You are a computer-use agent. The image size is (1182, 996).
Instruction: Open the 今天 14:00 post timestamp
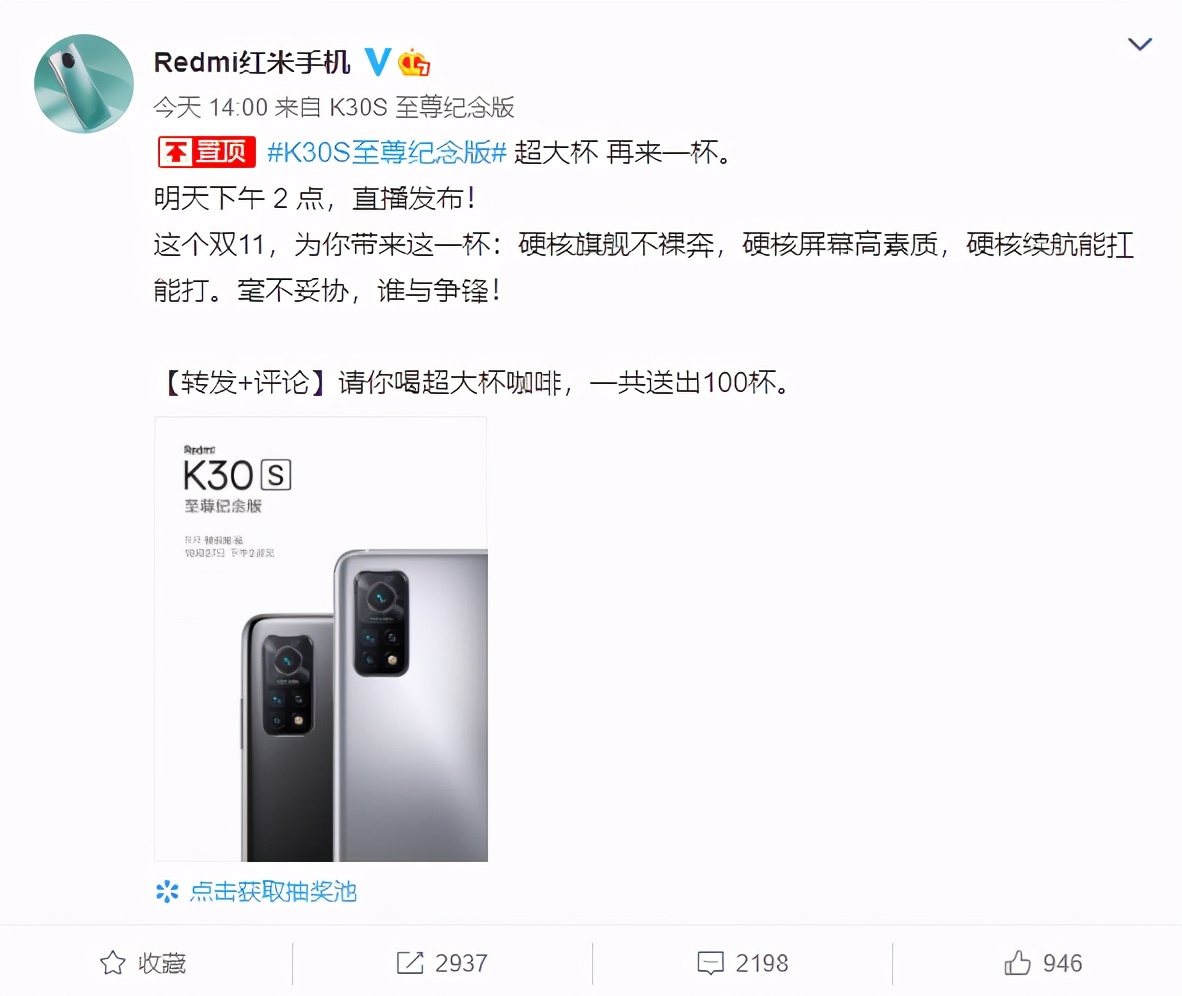point(210,108)
